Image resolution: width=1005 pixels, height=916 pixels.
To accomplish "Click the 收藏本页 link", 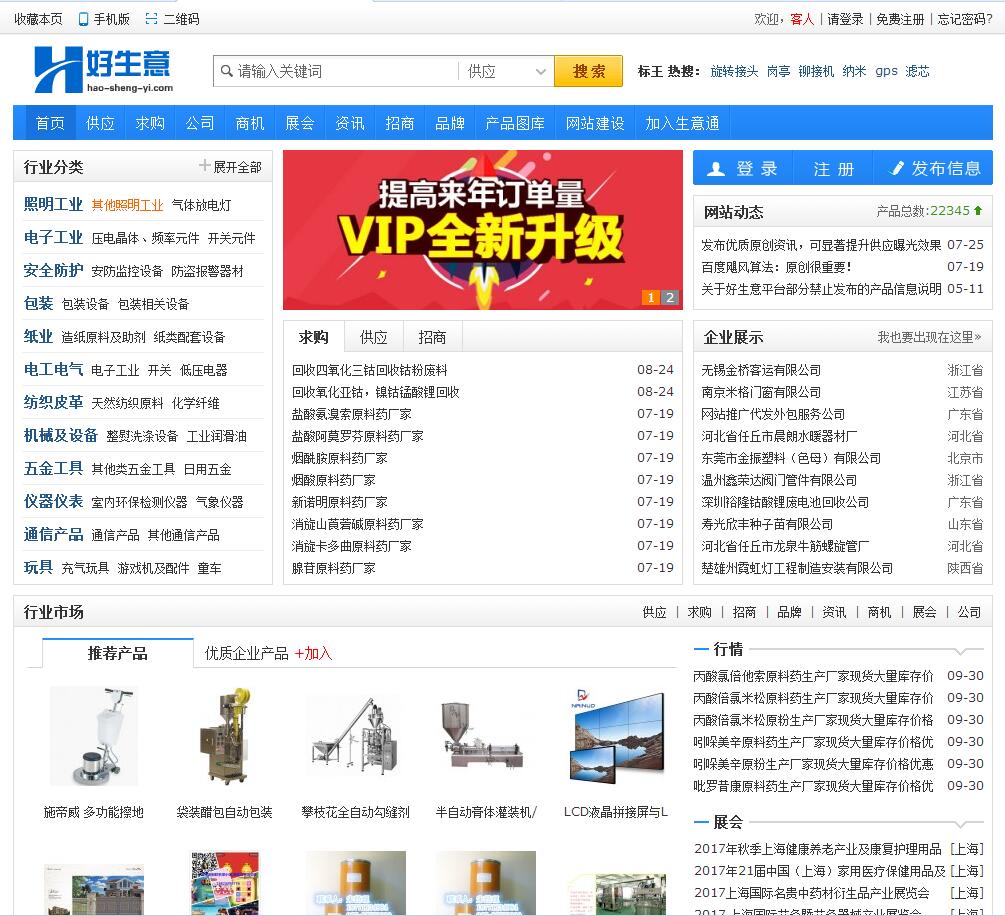I will point(38,19).
